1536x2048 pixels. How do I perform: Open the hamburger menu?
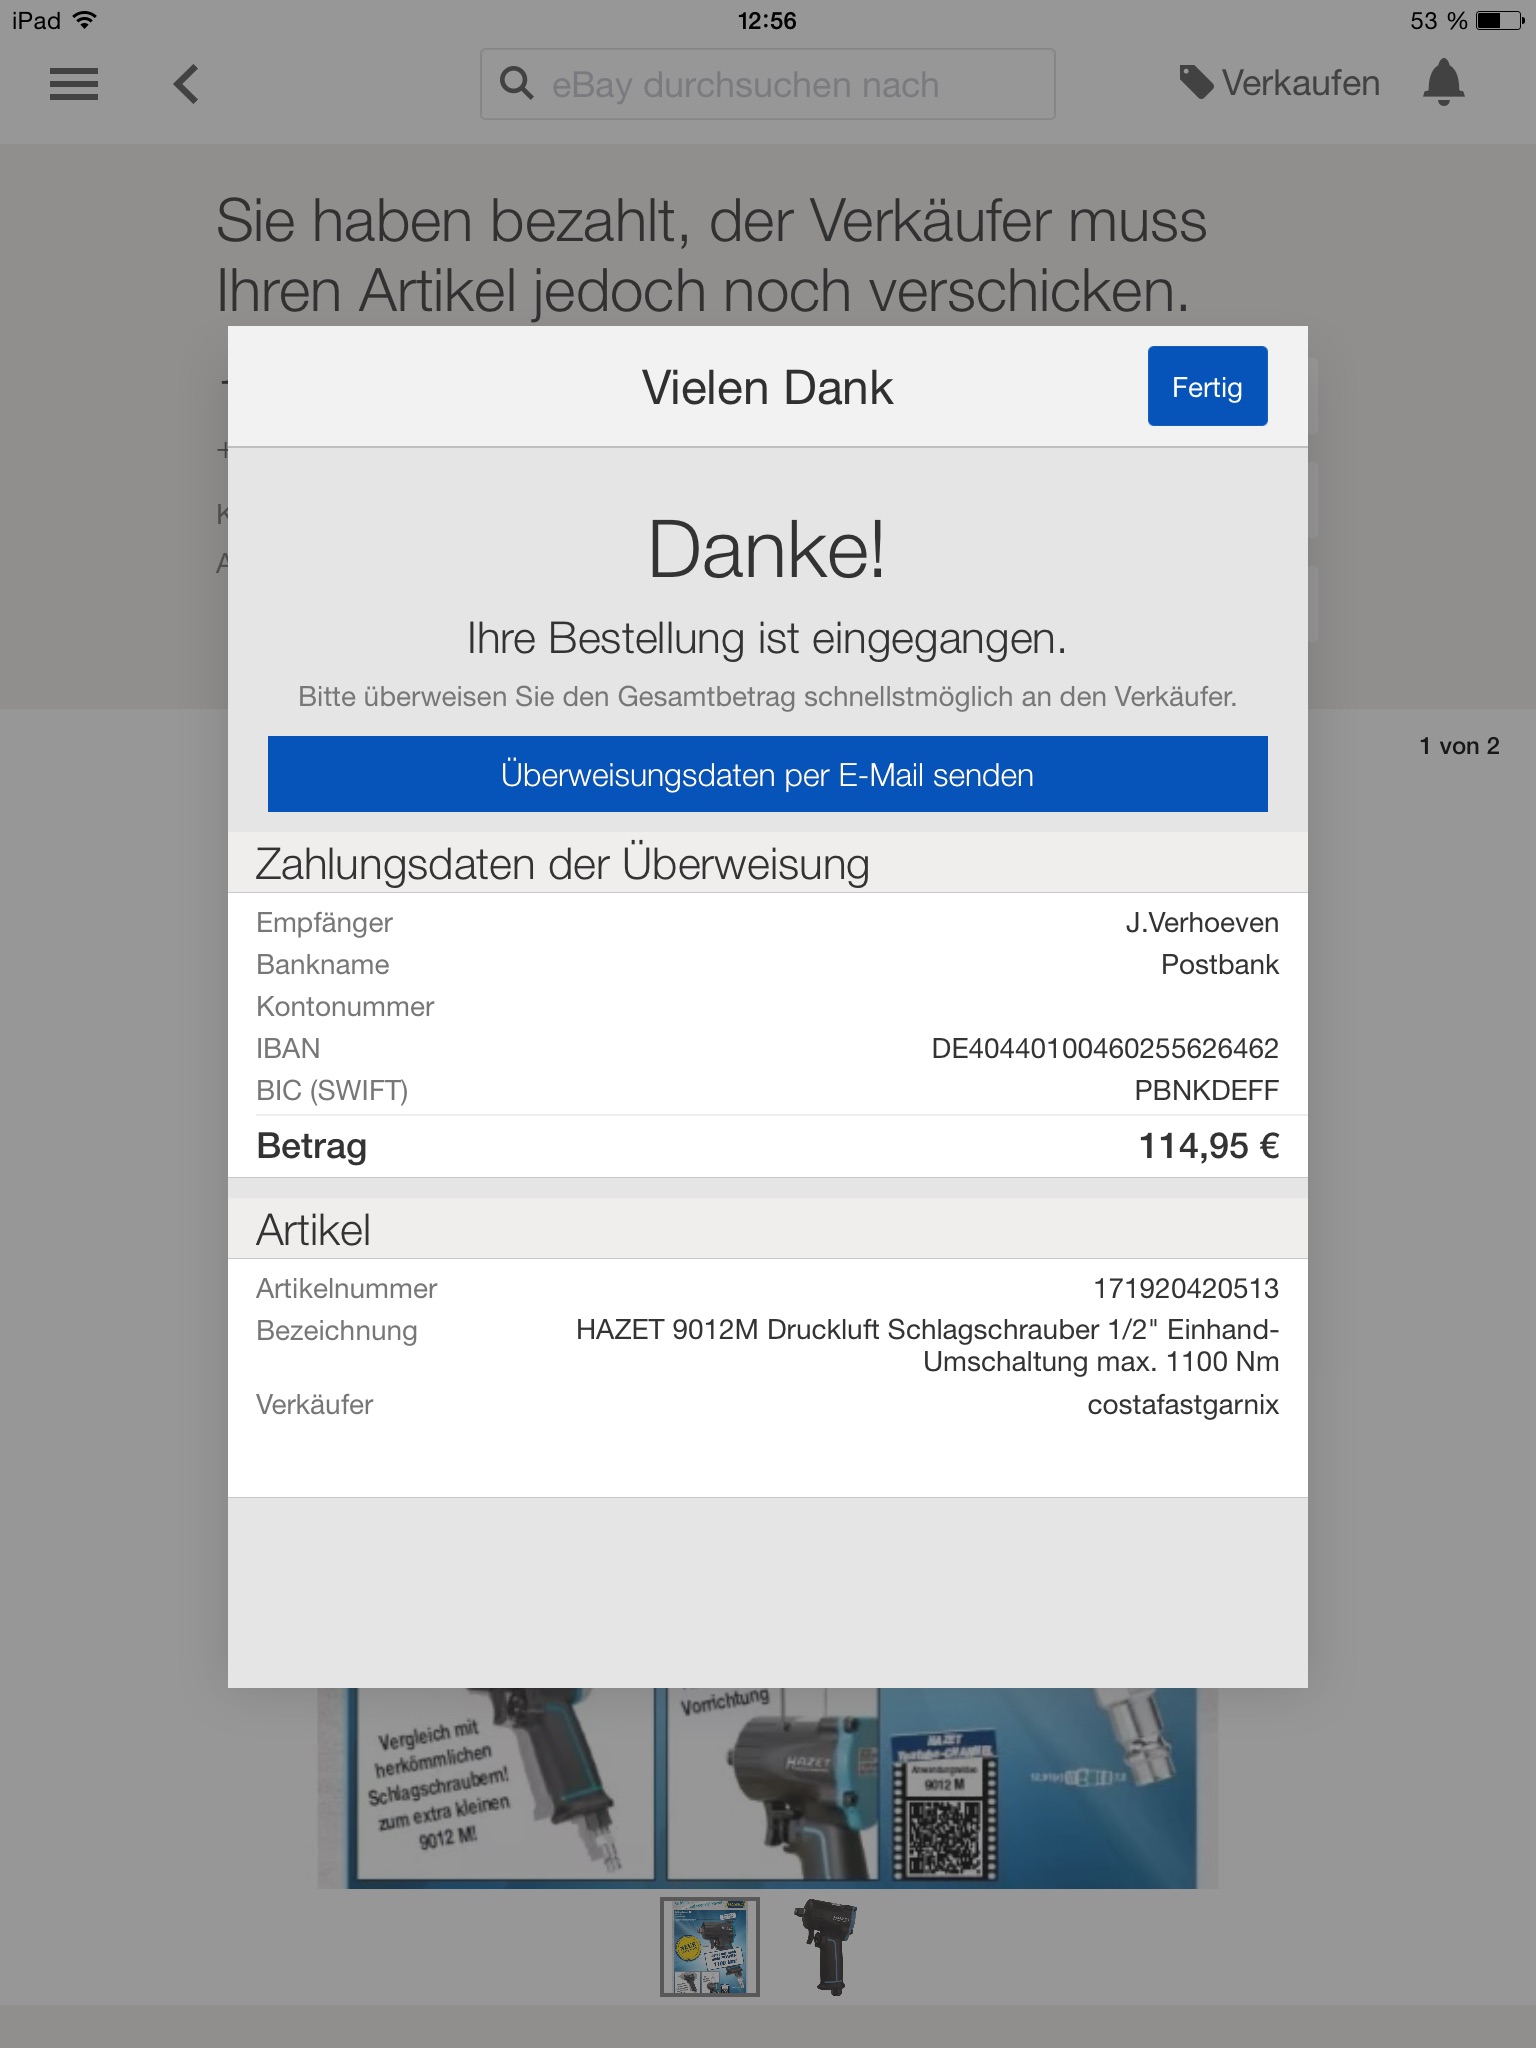74,84
